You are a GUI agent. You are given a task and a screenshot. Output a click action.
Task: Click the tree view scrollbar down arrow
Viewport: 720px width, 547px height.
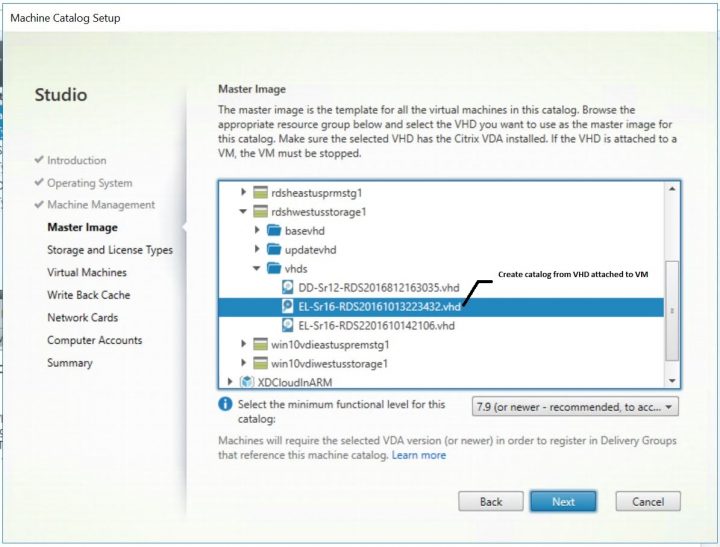[674, 381]
